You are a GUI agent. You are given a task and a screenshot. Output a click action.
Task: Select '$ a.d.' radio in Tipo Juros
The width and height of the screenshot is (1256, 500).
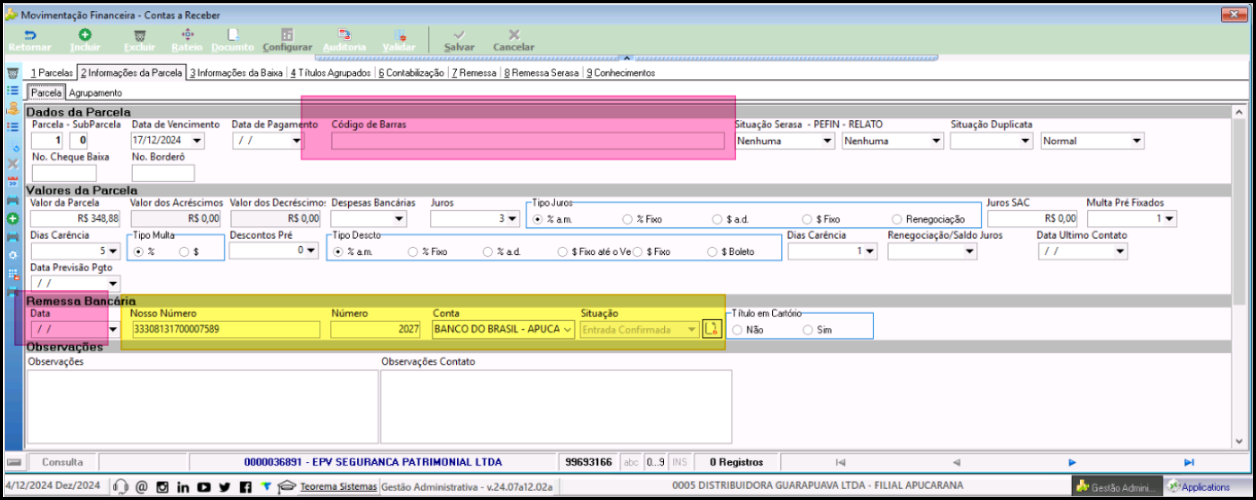[x=717, y=218]
